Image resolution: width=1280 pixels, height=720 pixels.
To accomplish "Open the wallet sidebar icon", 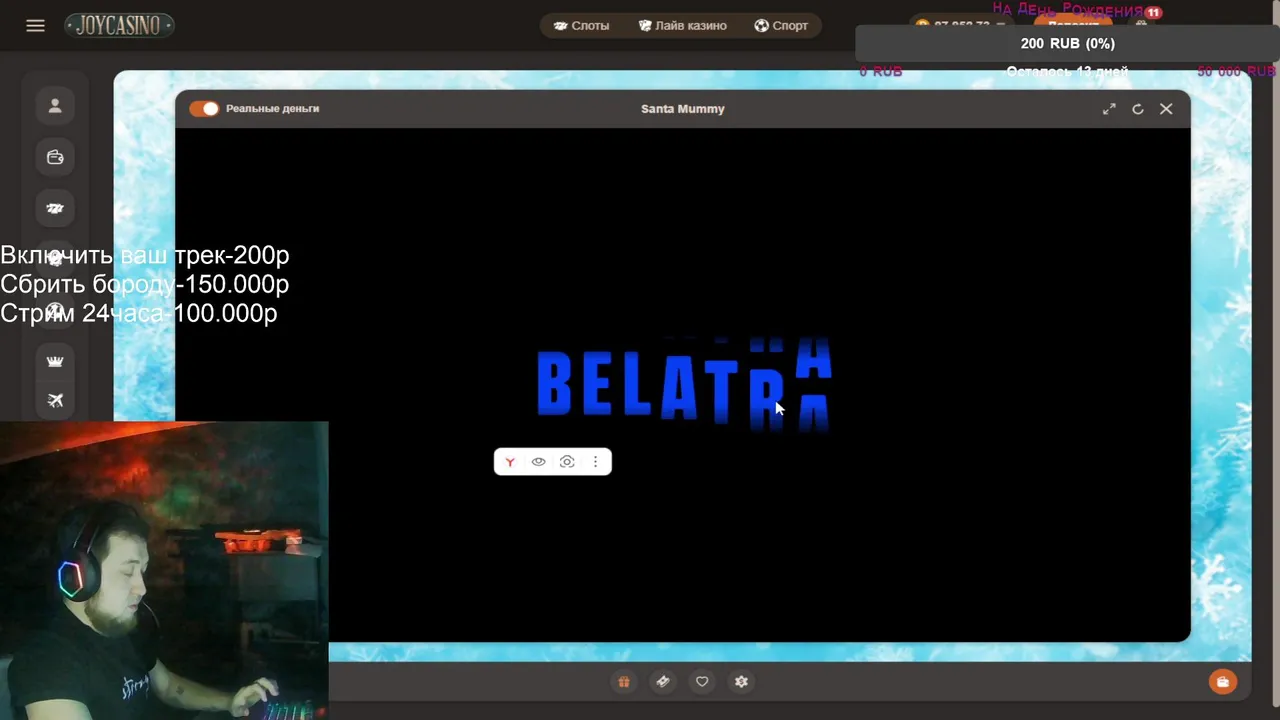I will (x=55, y=157).
